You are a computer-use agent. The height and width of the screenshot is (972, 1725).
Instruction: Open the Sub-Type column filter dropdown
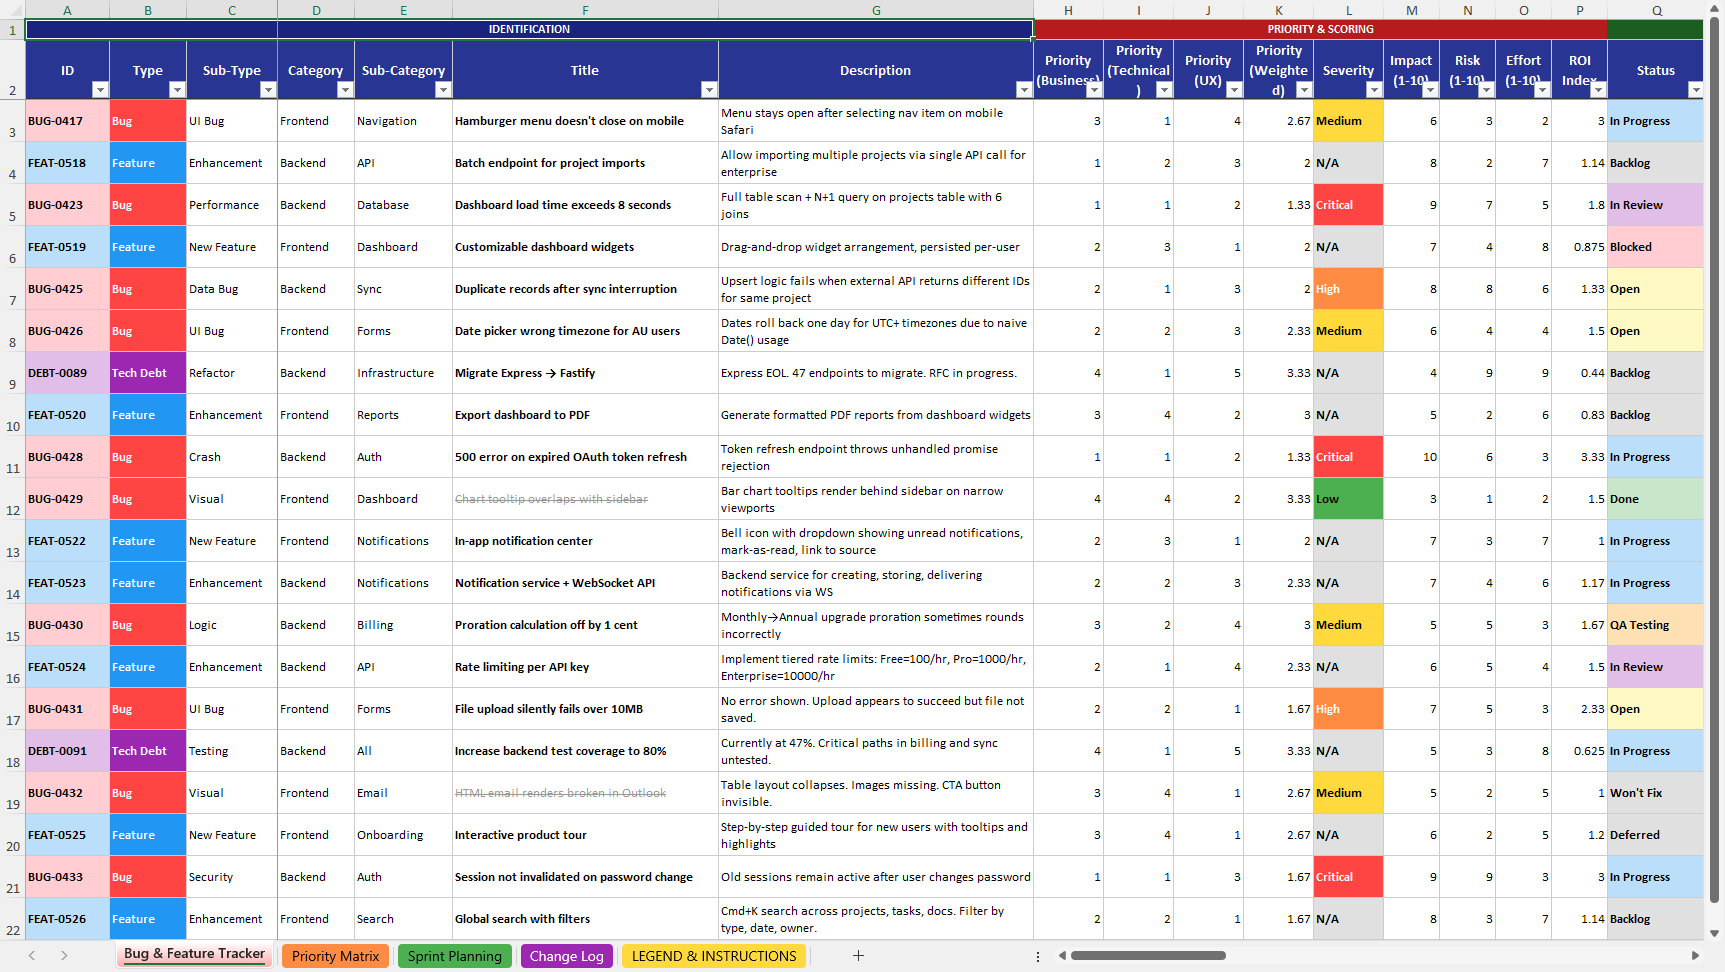click(268, 90)
